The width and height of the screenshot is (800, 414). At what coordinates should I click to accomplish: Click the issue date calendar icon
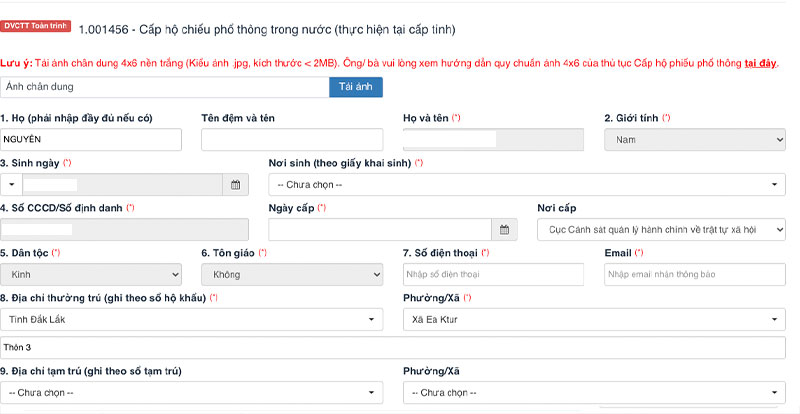(x=505, y=230)
